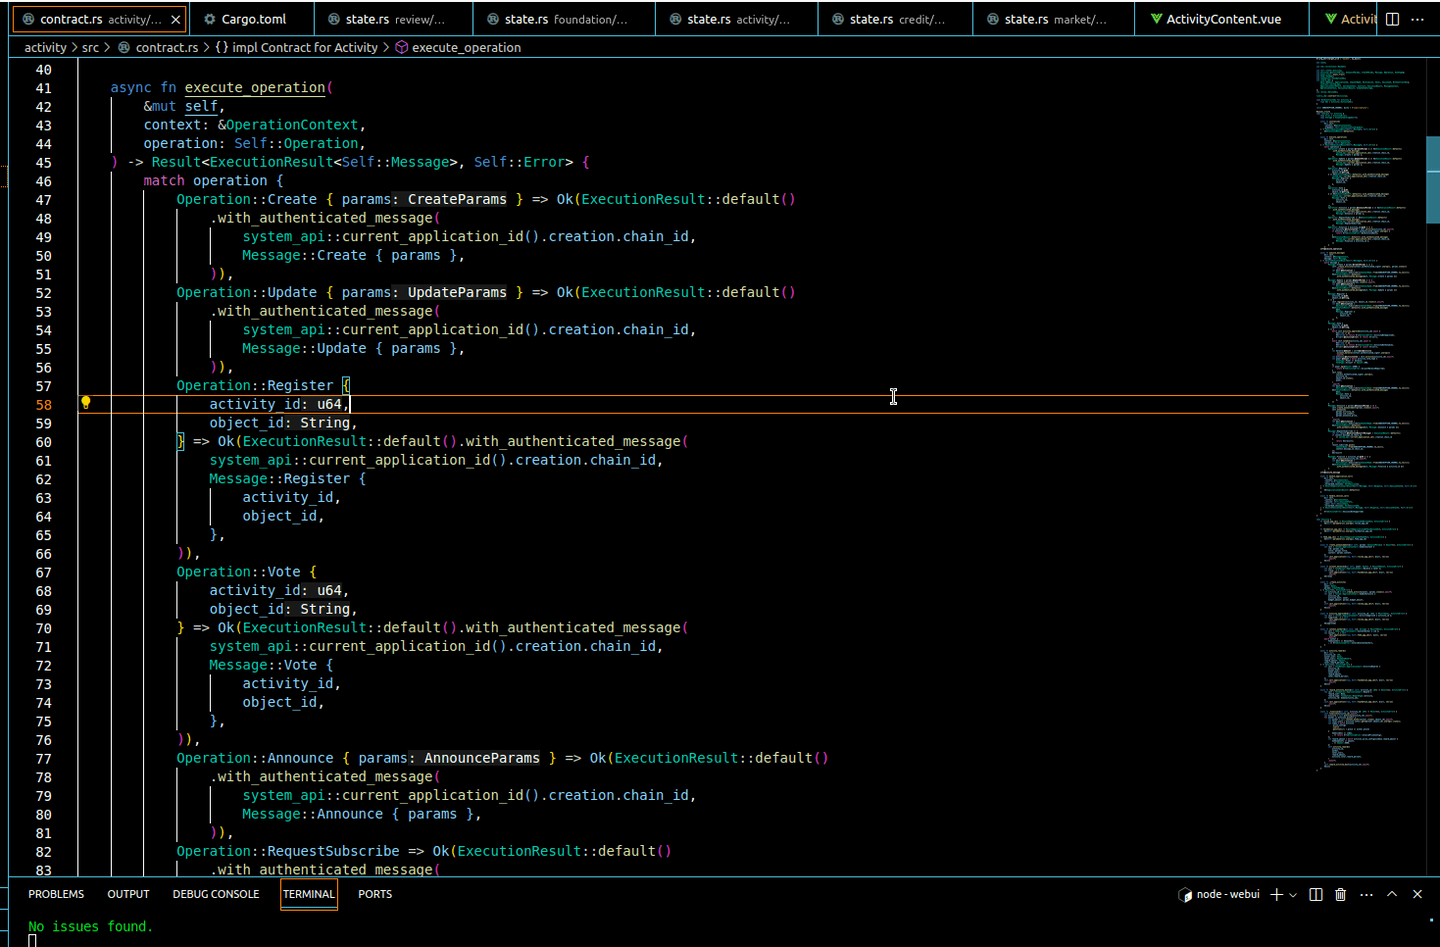This screenshot has height=947, width=1440.
Task: Maximize the panel size with caret icon
Action: click(1392, 894)
